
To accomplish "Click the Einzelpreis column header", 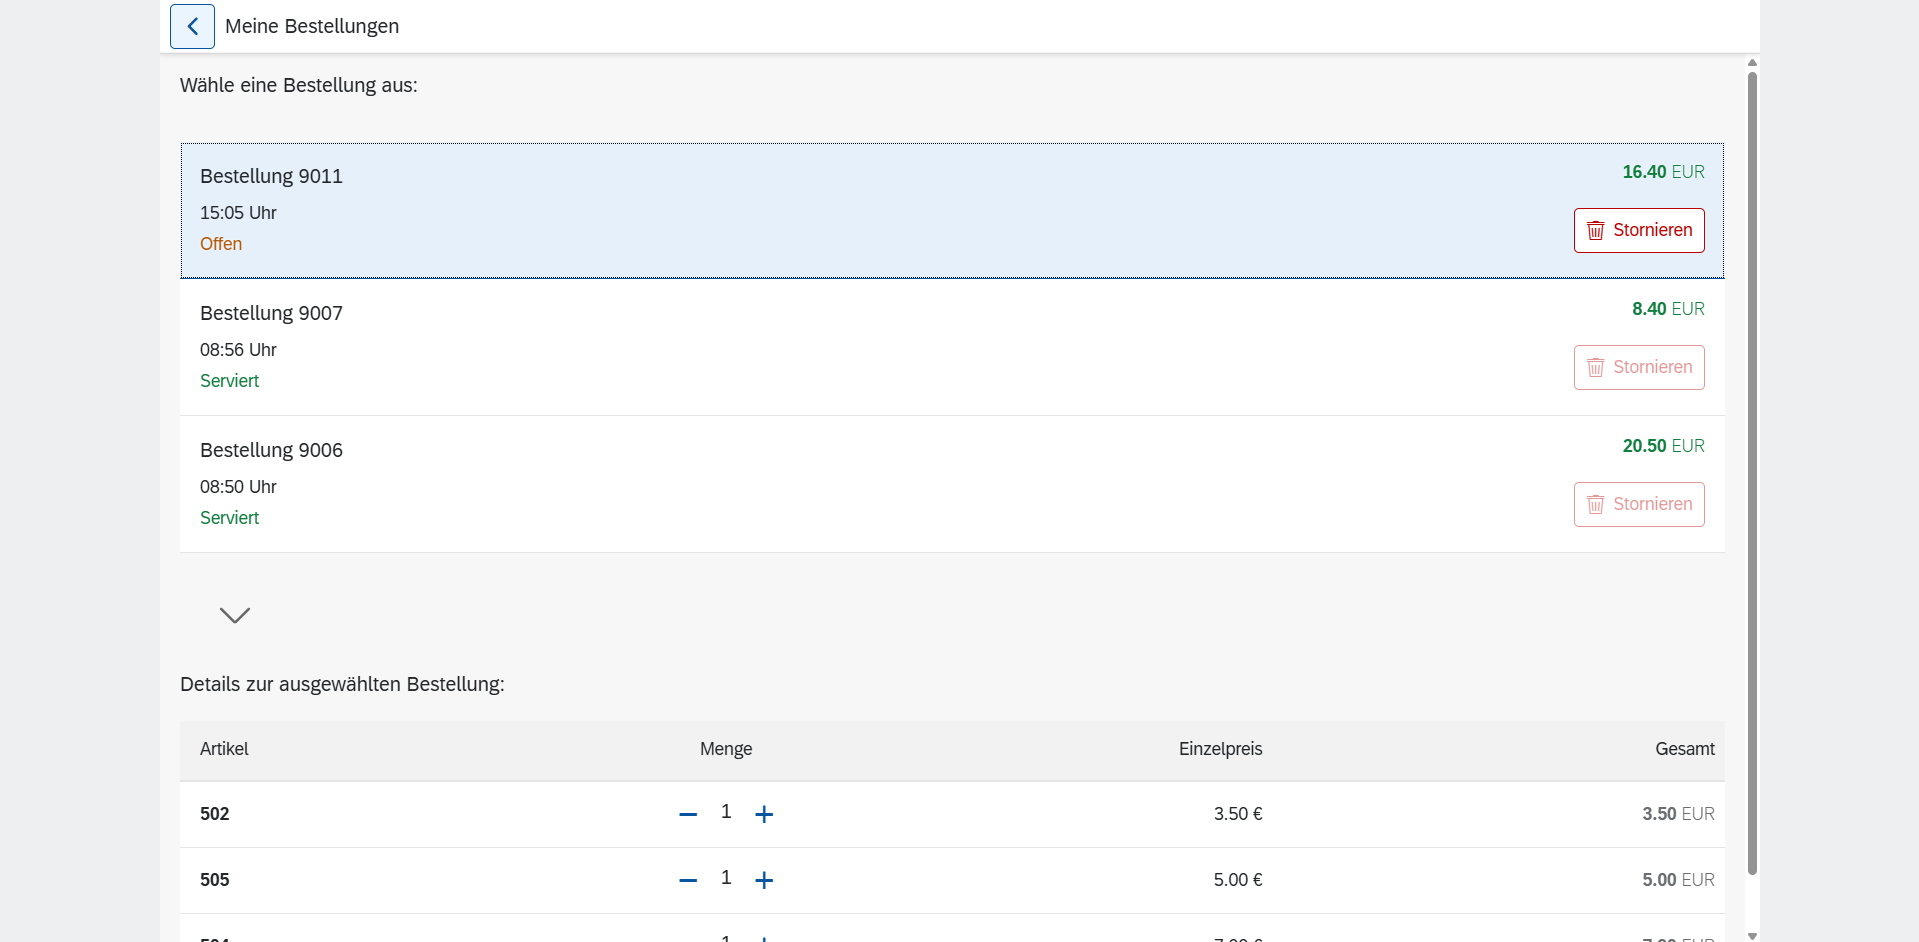I will 1220,750.
